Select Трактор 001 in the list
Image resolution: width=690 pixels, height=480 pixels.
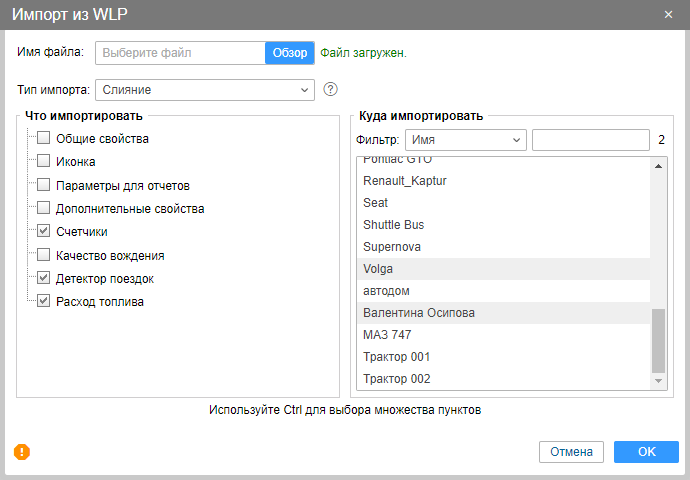click(397, 357)
